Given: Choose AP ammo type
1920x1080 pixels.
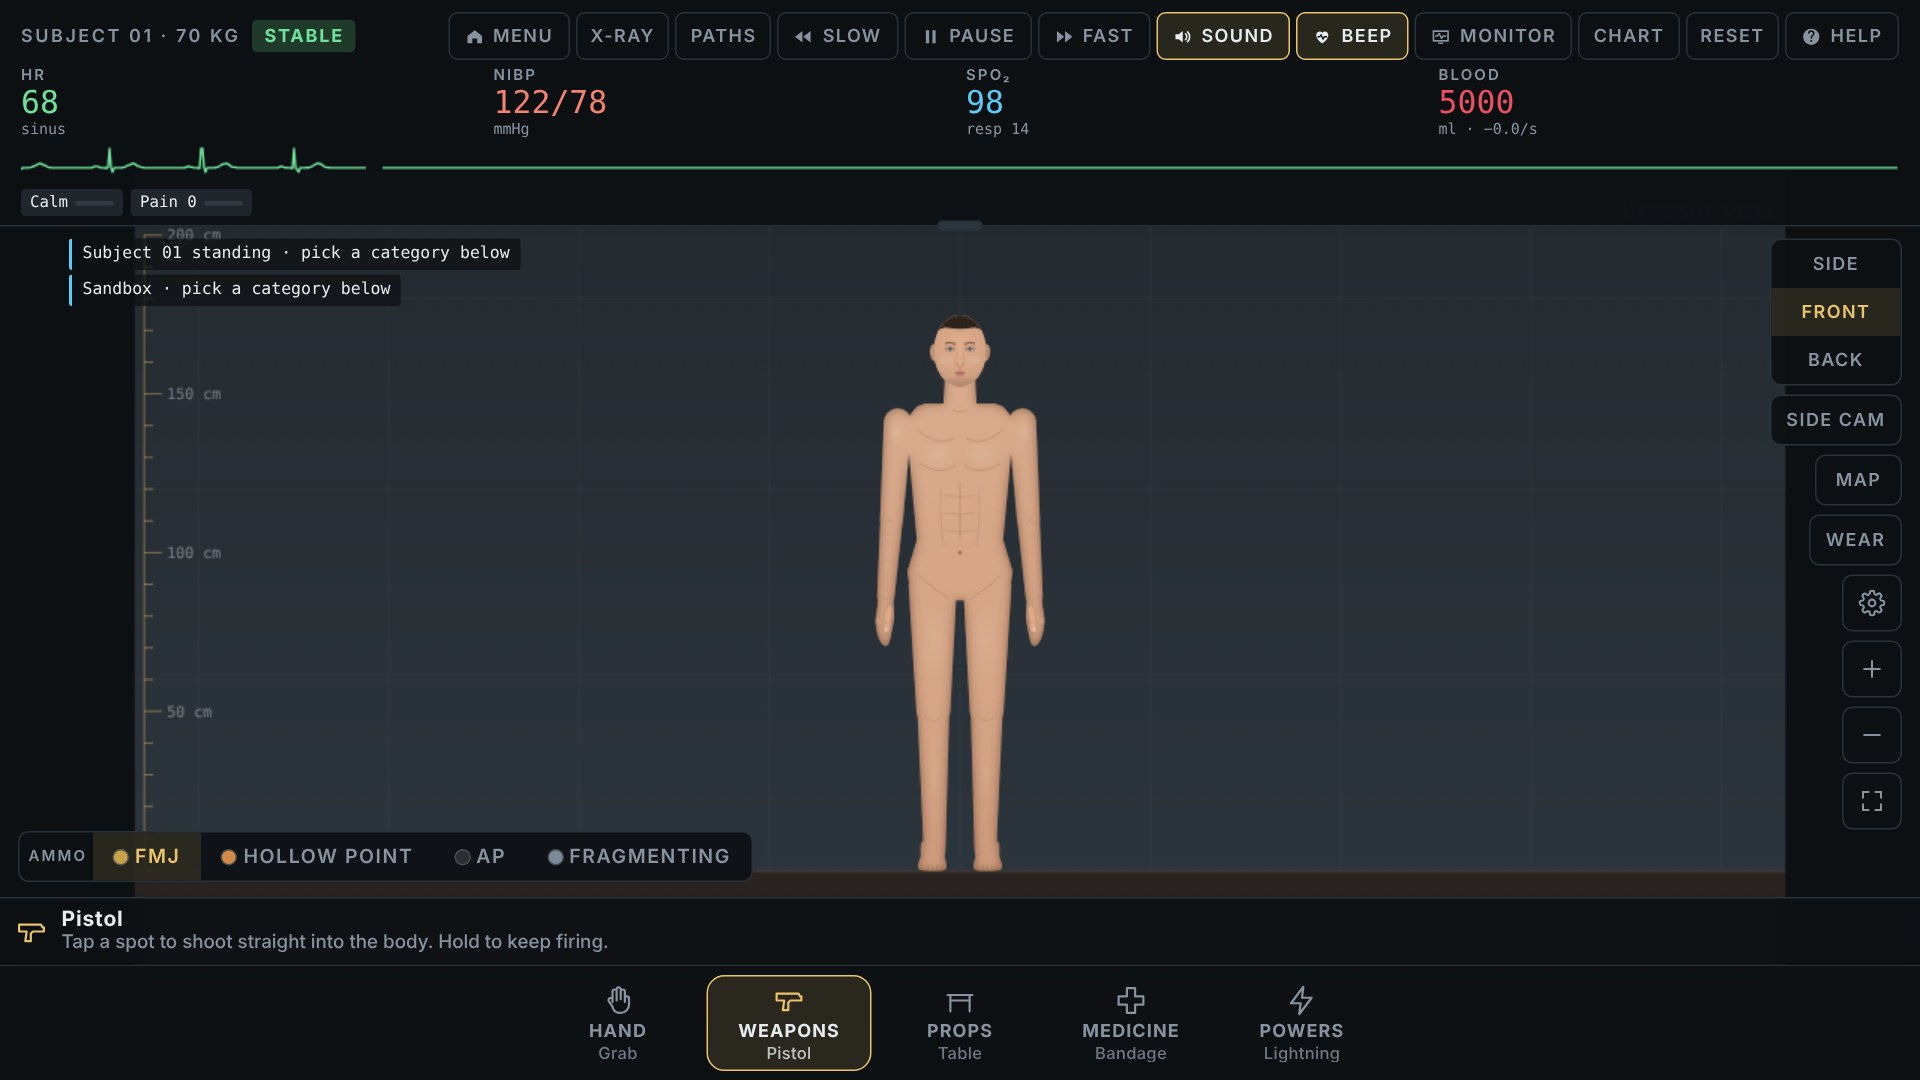Looking at the screenshot, I should [x=480, y=857].
